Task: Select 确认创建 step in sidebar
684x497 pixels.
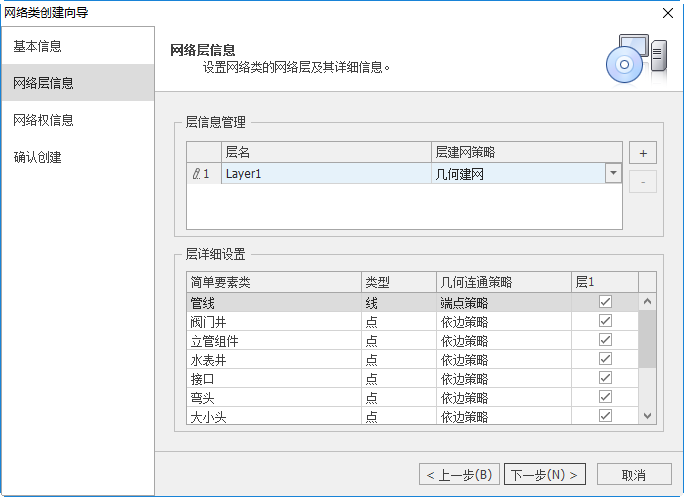Action: pyautogui.click(x=77, y=157)
